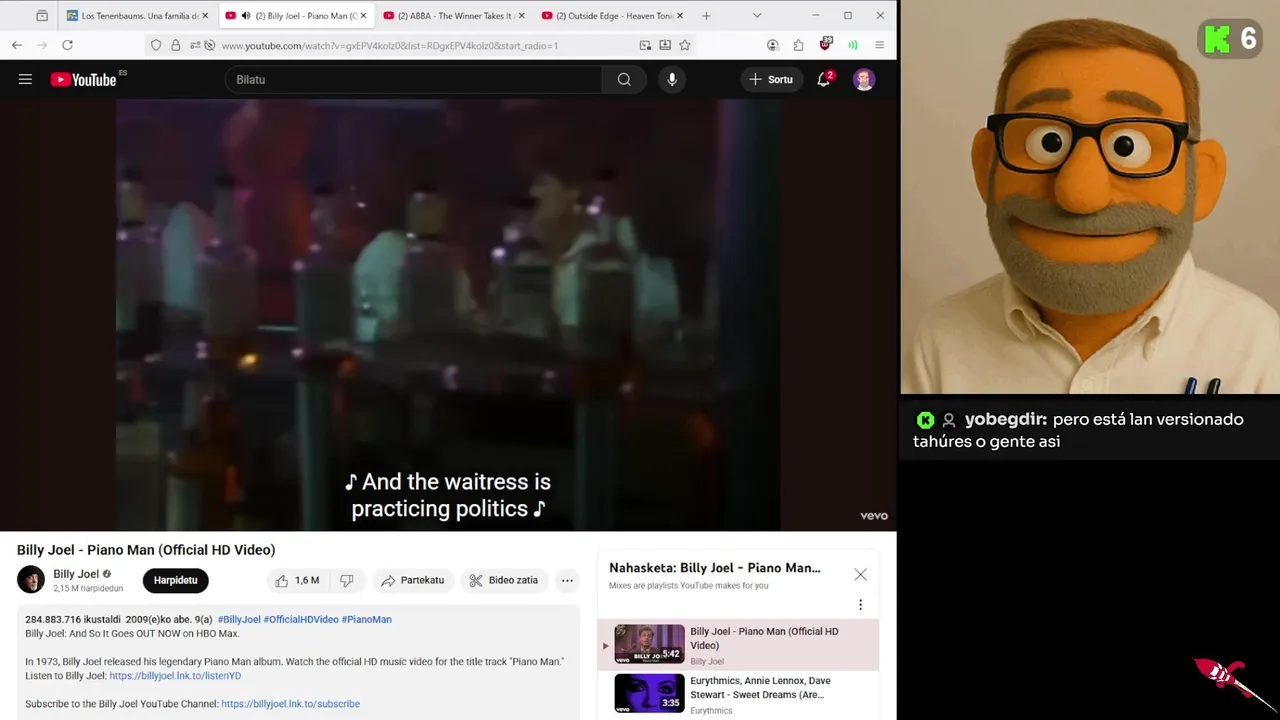Dislike the video with thumbs down
This screenshot has width=1280, height=720.
click(x=347, y=580)
